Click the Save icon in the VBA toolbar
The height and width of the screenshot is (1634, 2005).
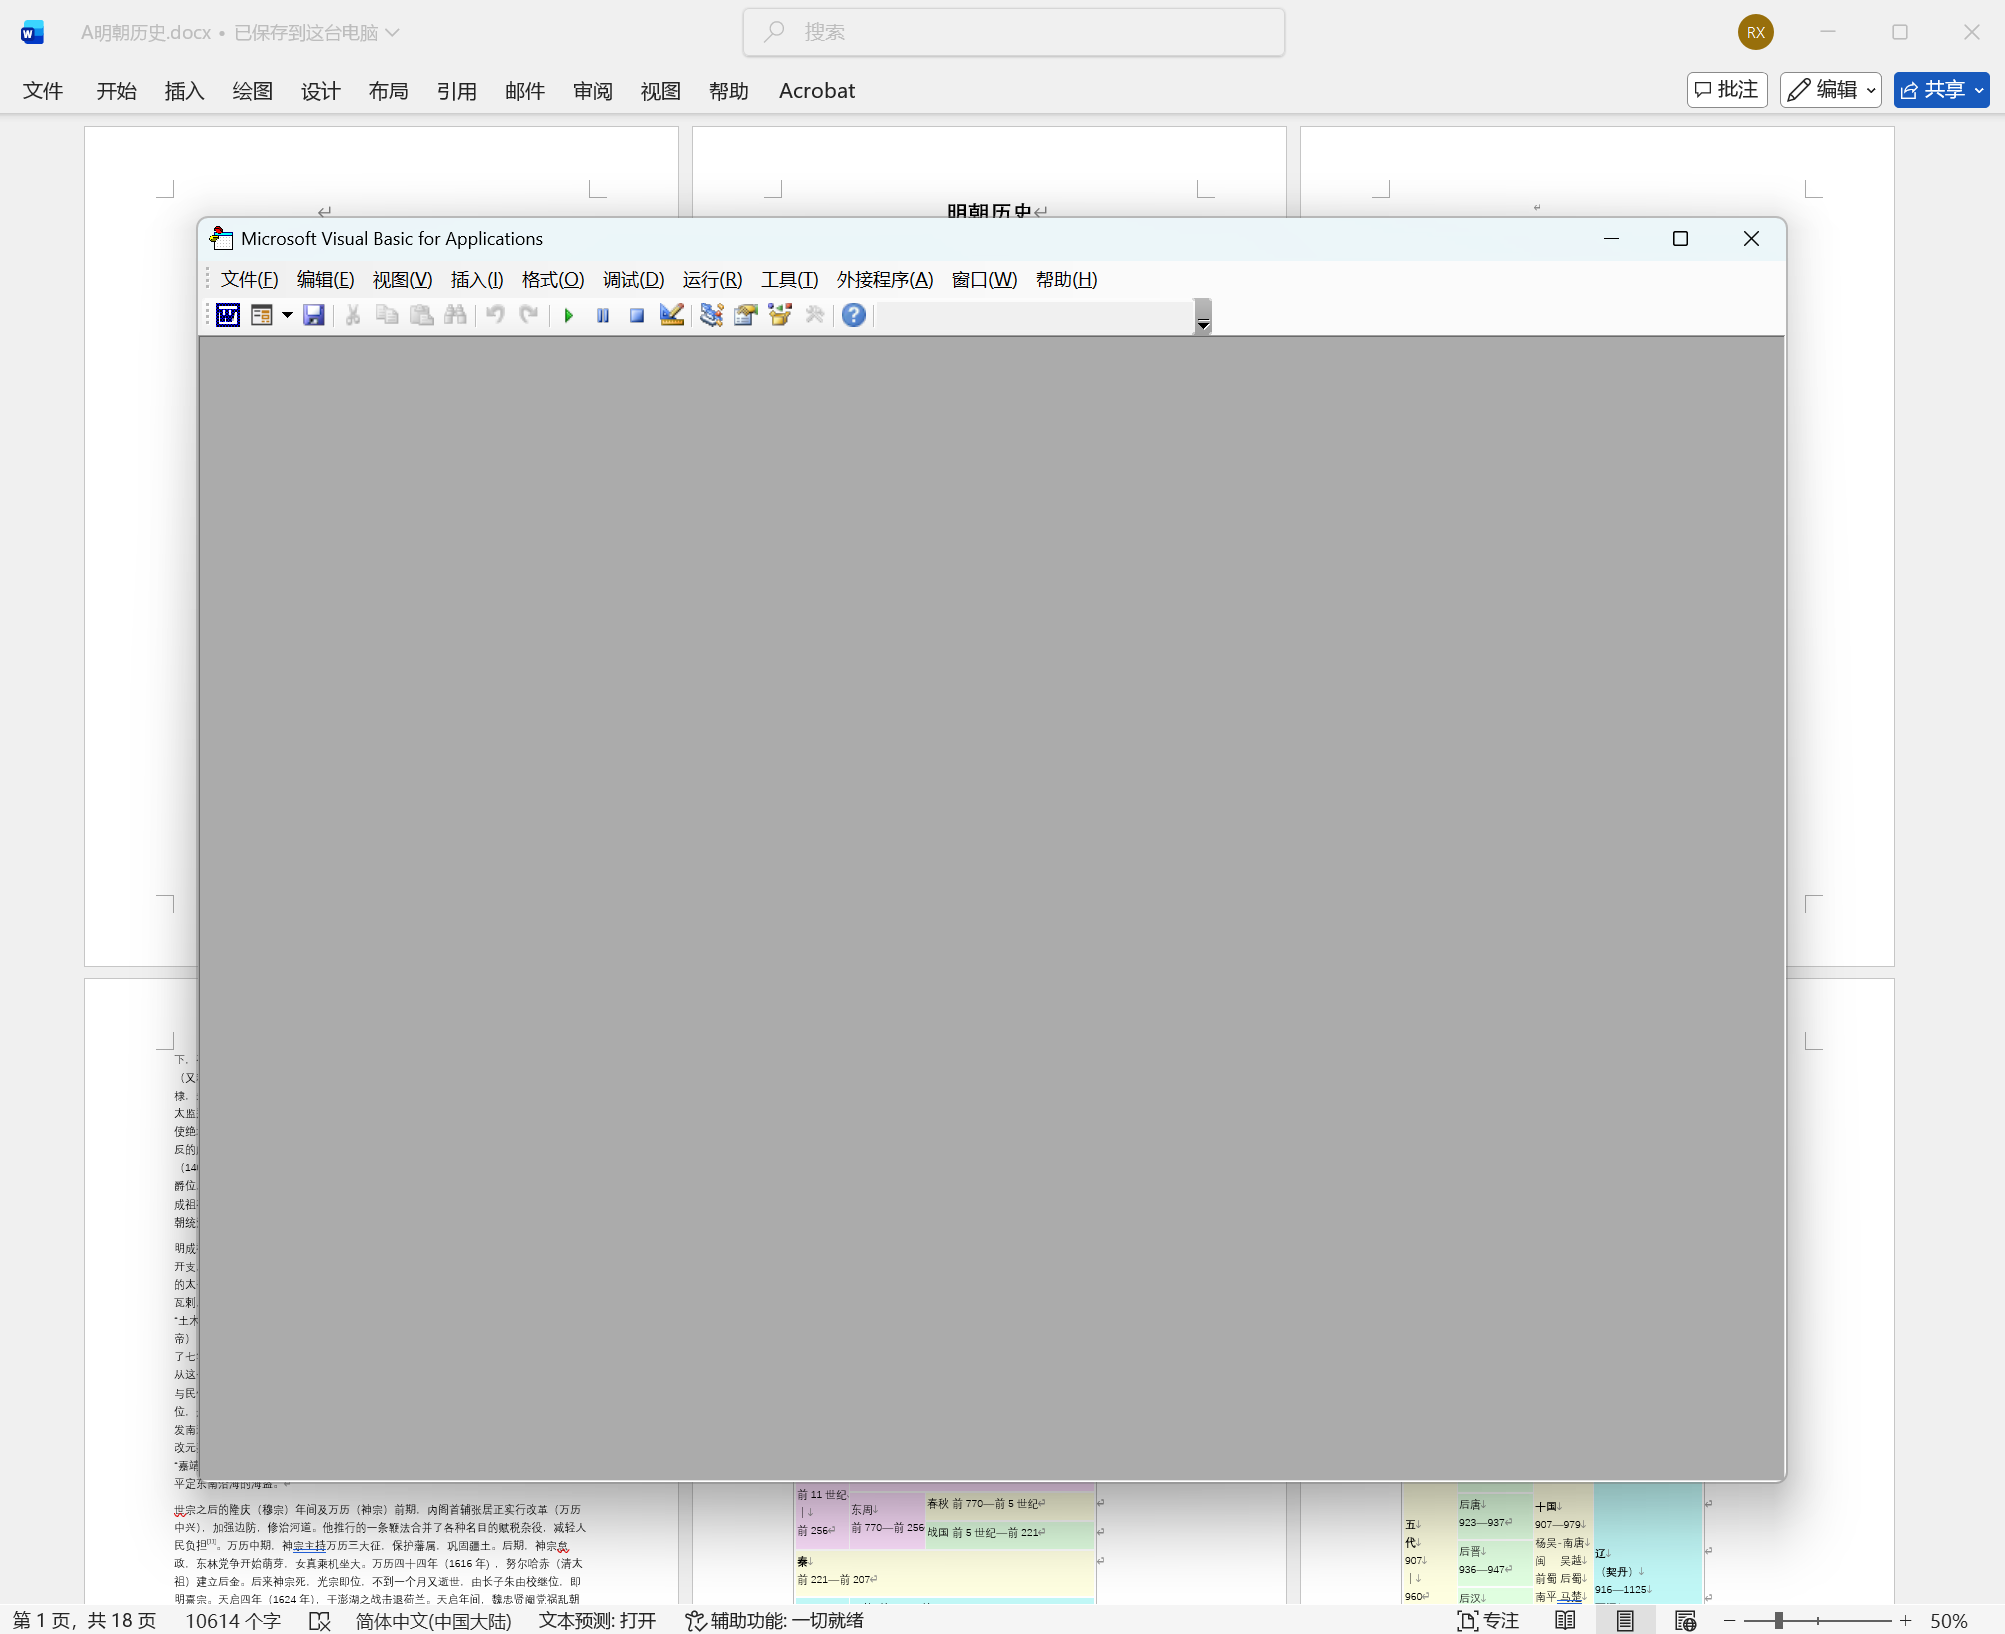coord(314,315)
